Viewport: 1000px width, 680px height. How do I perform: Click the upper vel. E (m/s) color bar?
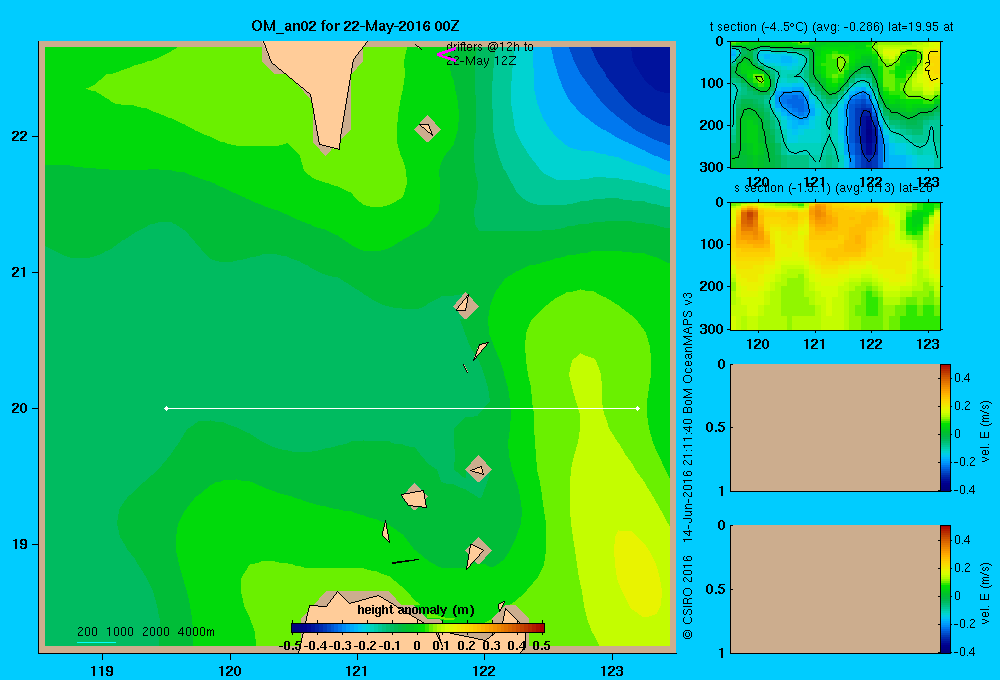coord(945,427)
